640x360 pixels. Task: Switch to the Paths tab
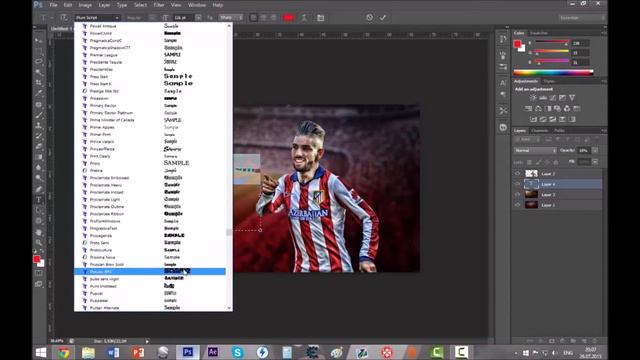560,131
